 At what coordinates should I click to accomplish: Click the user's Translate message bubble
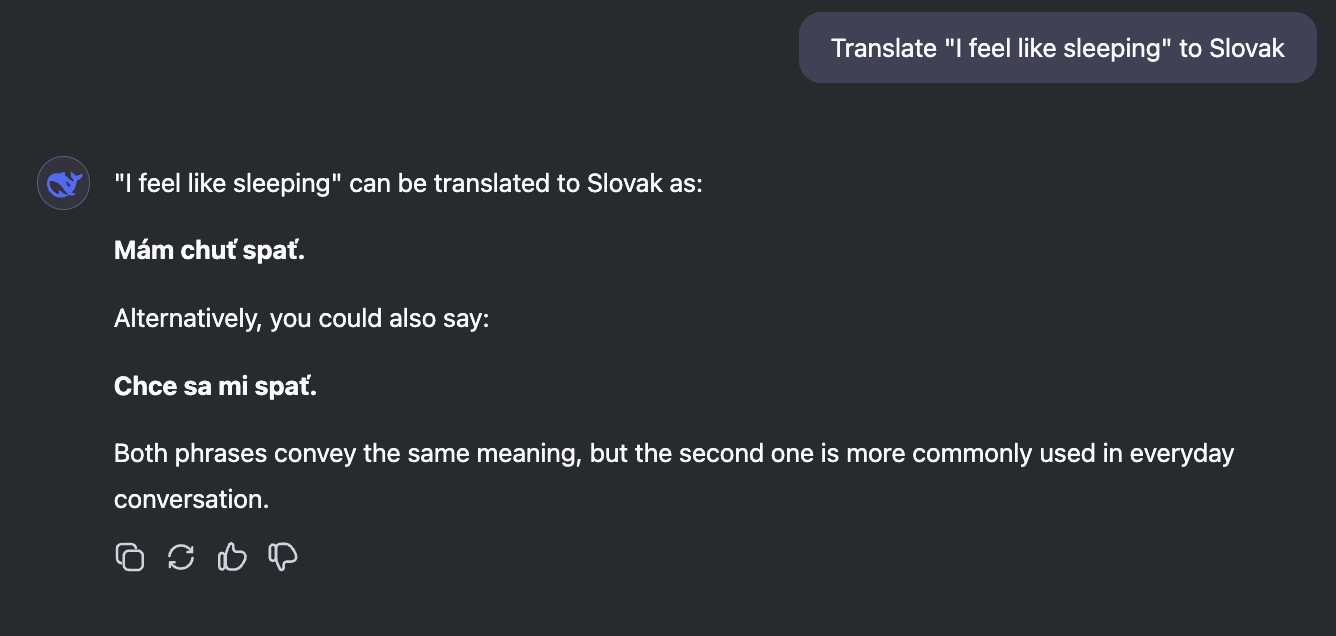[1057, 48]
